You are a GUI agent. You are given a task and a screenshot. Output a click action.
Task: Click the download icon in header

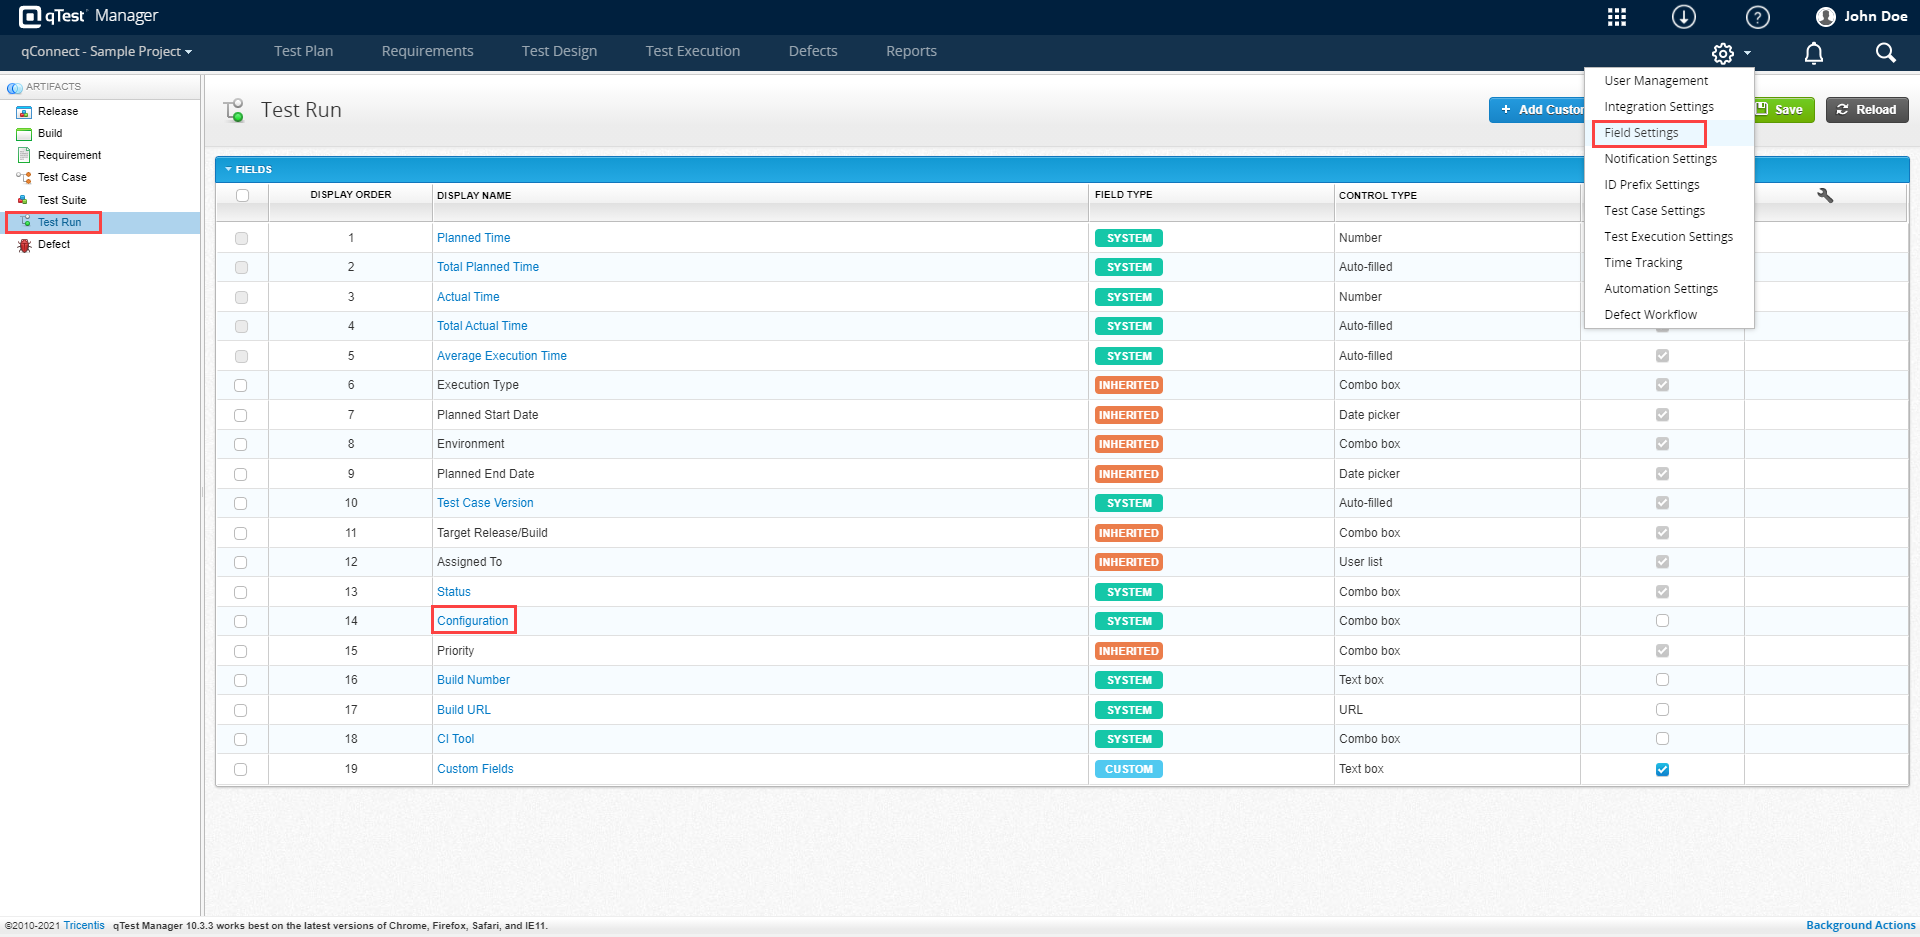(1684, 17)
